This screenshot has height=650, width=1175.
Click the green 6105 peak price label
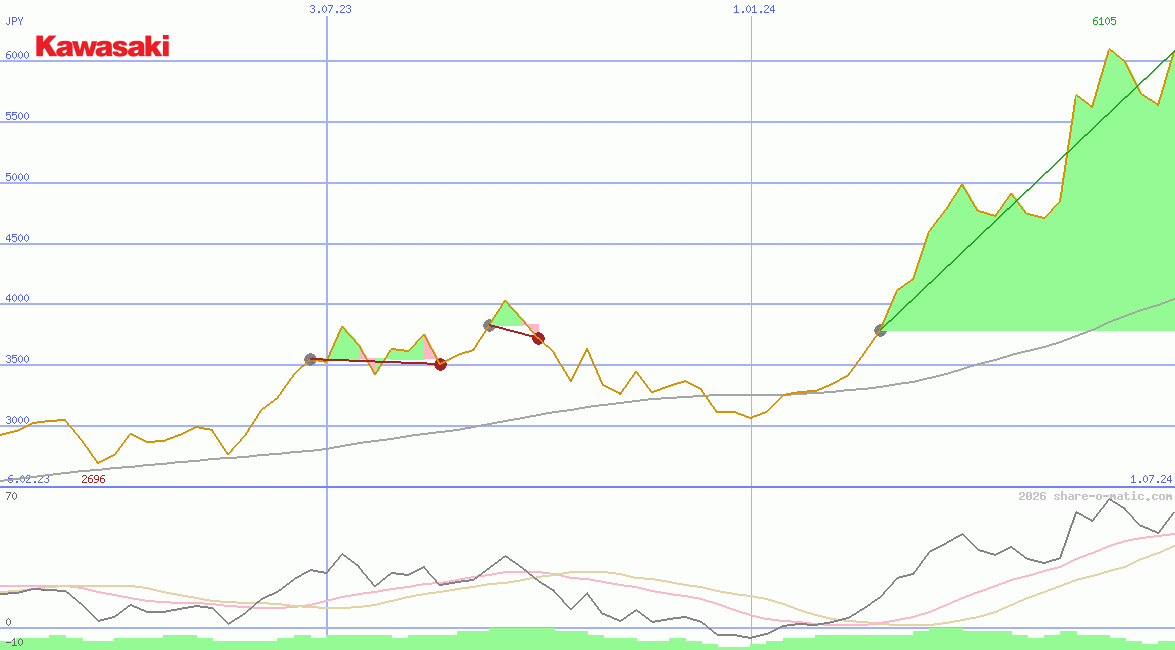tap(1103, 21)
